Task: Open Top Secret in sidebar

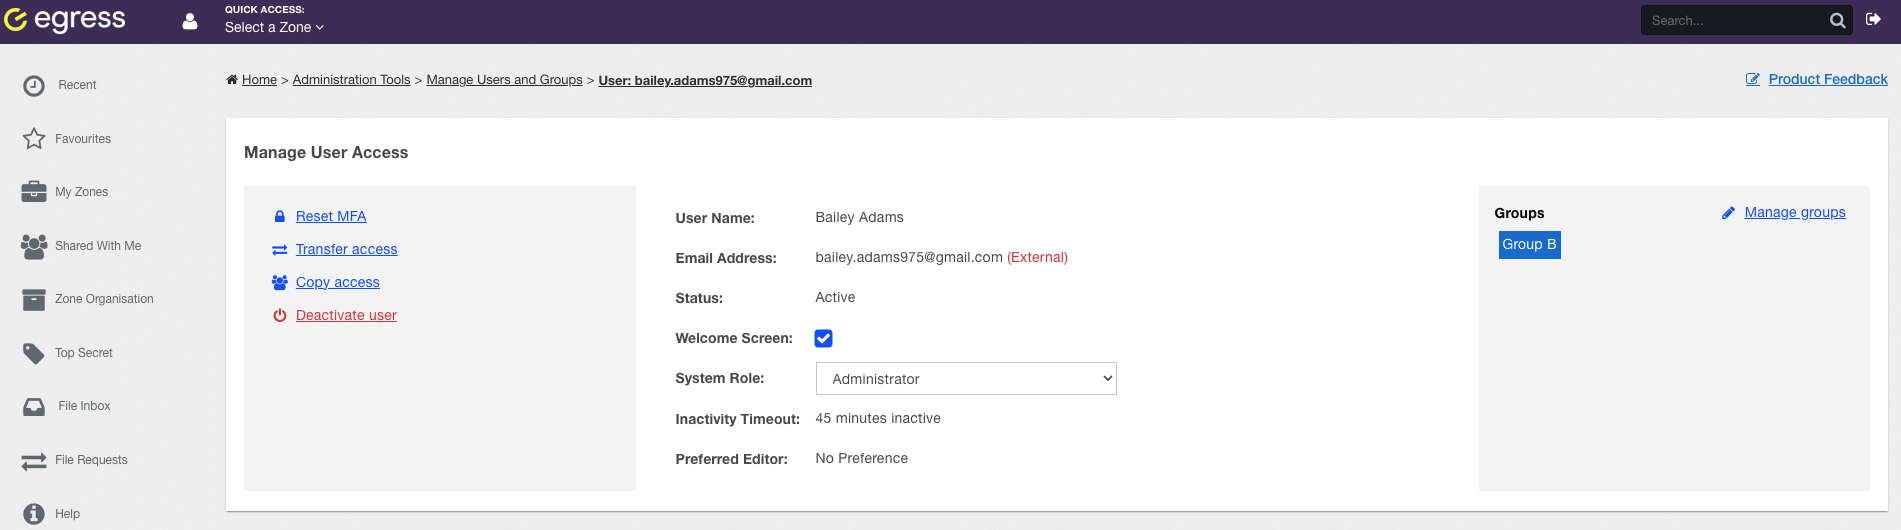Action: coord(84,353)
